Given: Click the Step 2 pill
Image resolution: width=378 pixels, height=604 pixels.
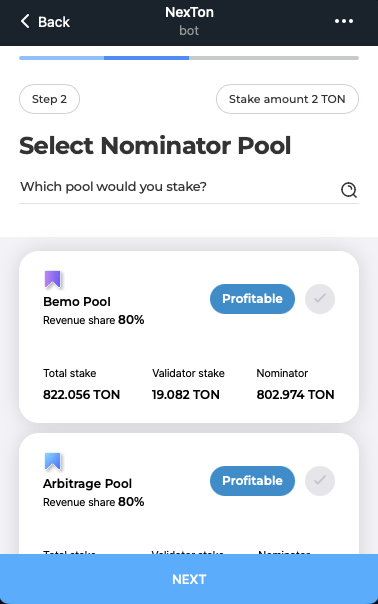Looking at the screenshot, I should tap(49, 99).
